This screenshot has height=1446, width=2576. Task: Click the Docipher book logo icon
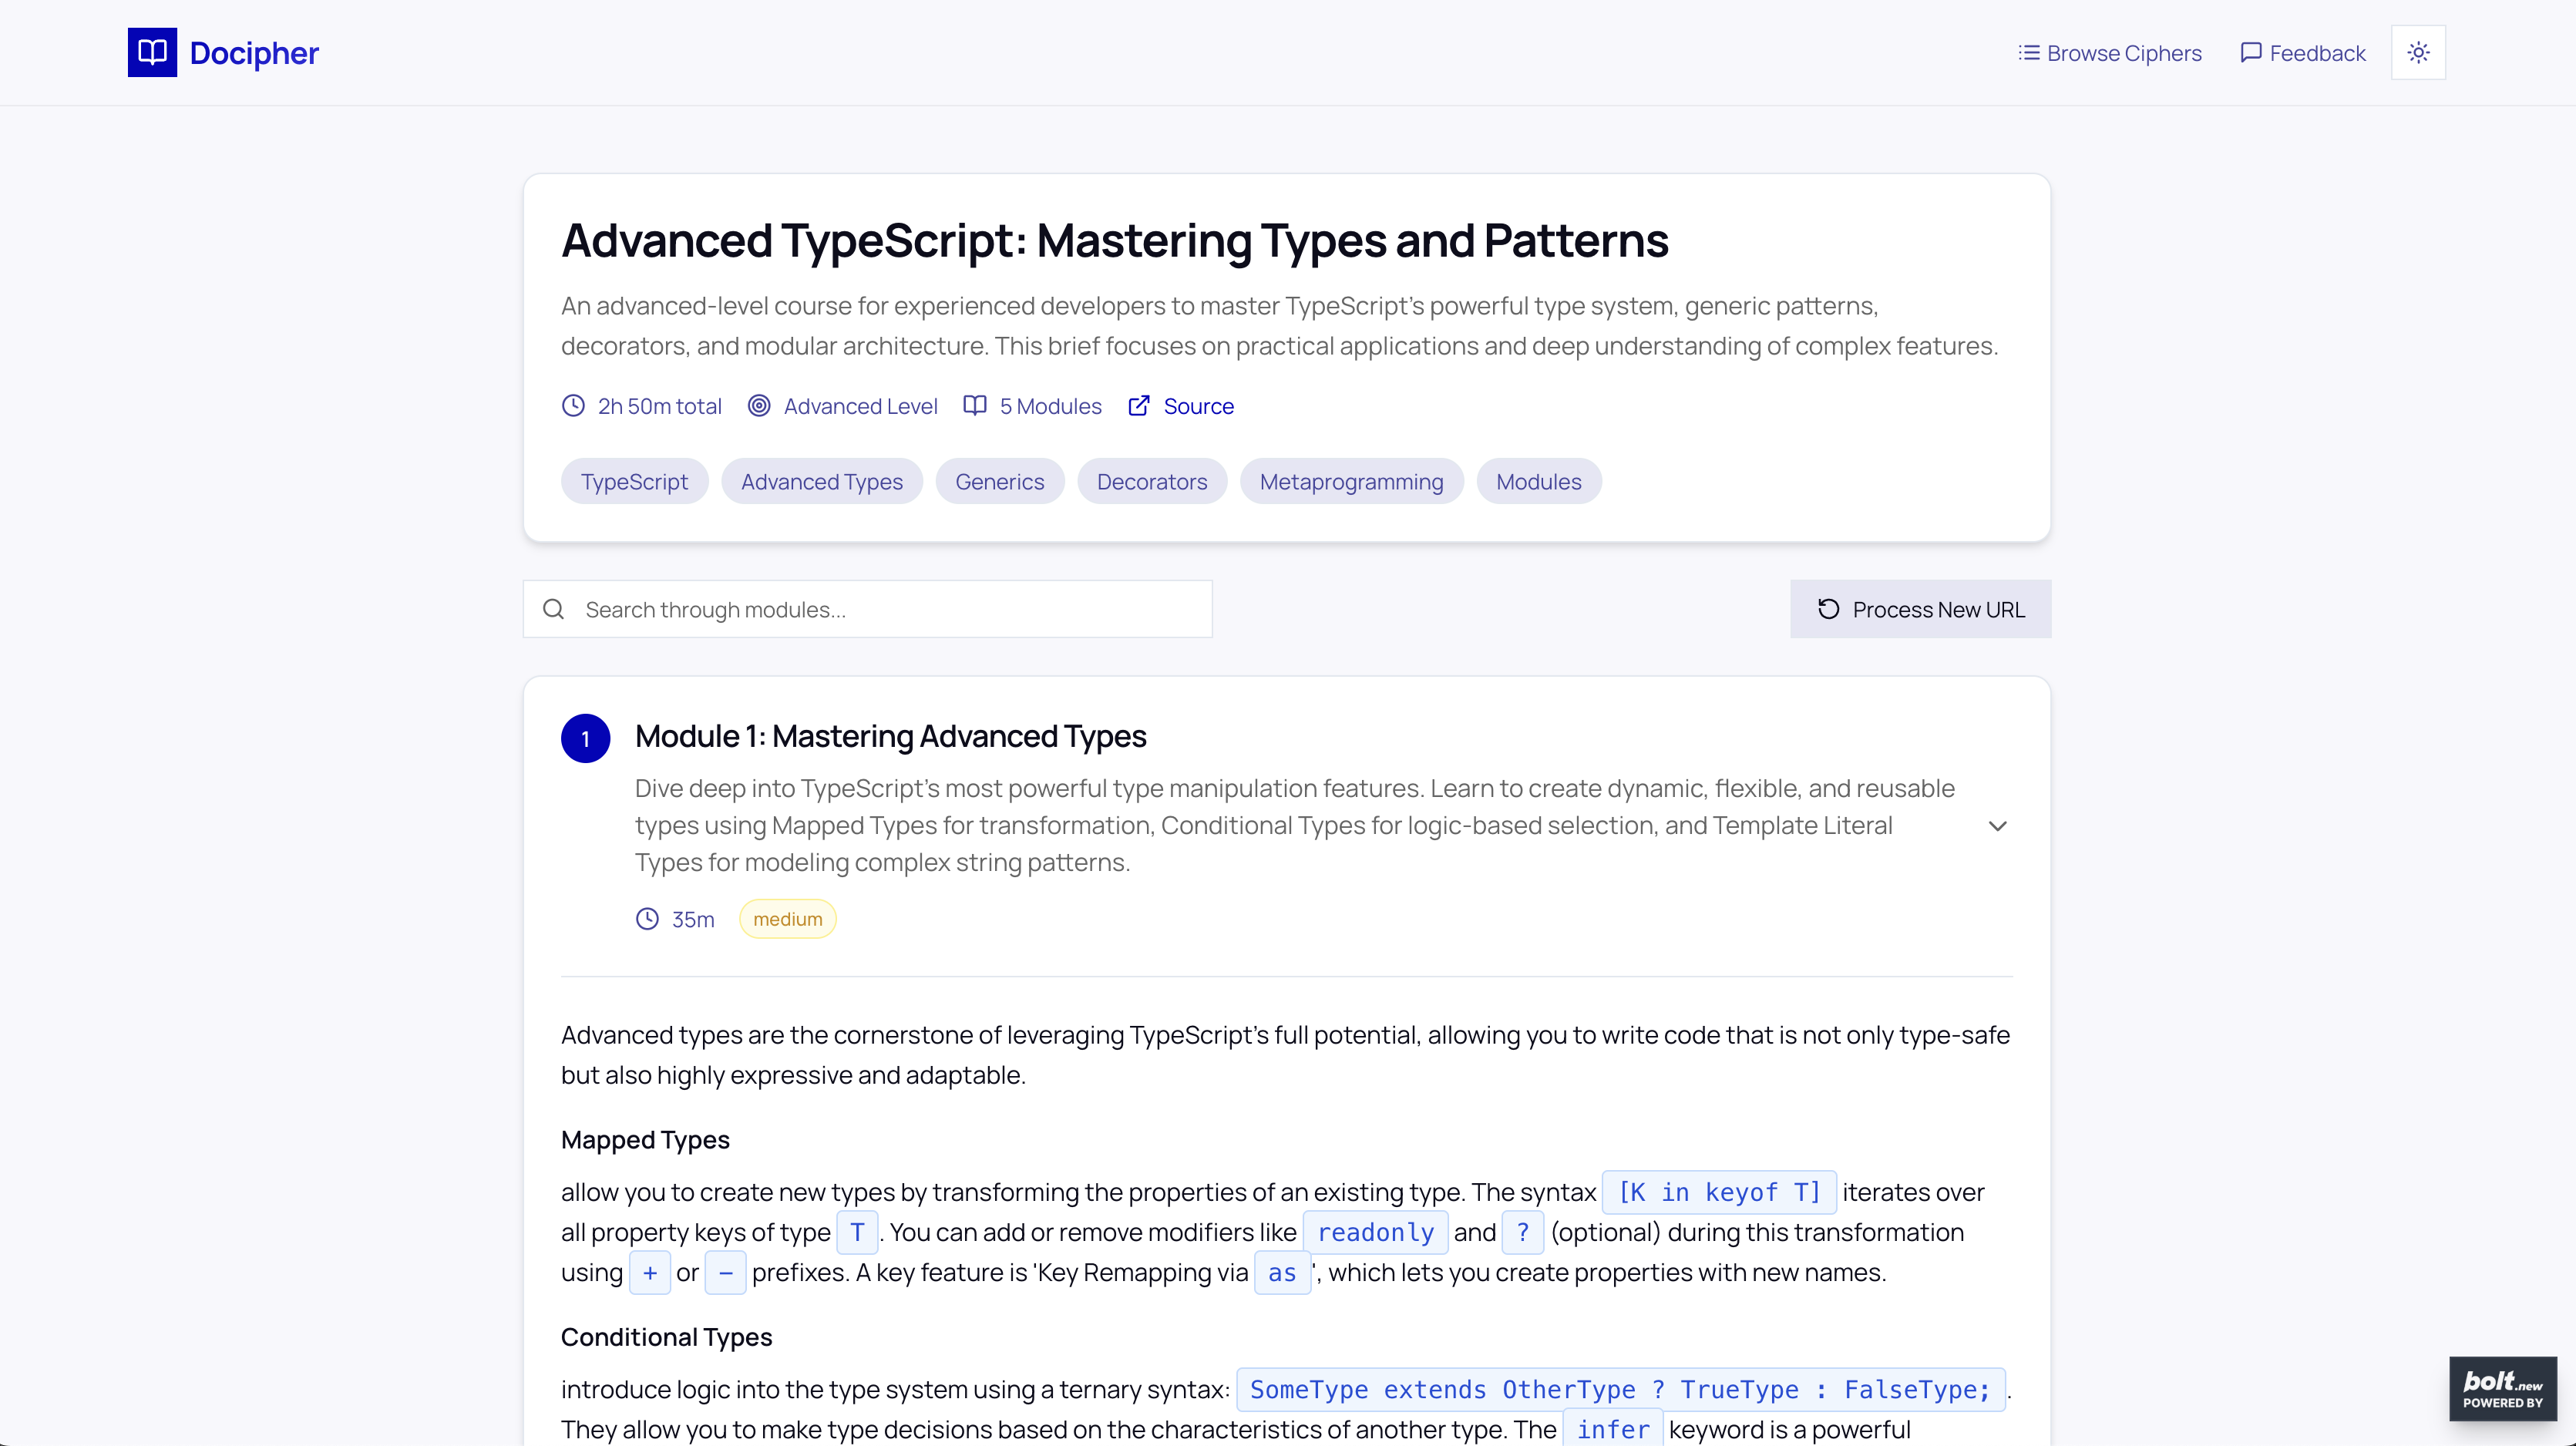coord(152,52)
